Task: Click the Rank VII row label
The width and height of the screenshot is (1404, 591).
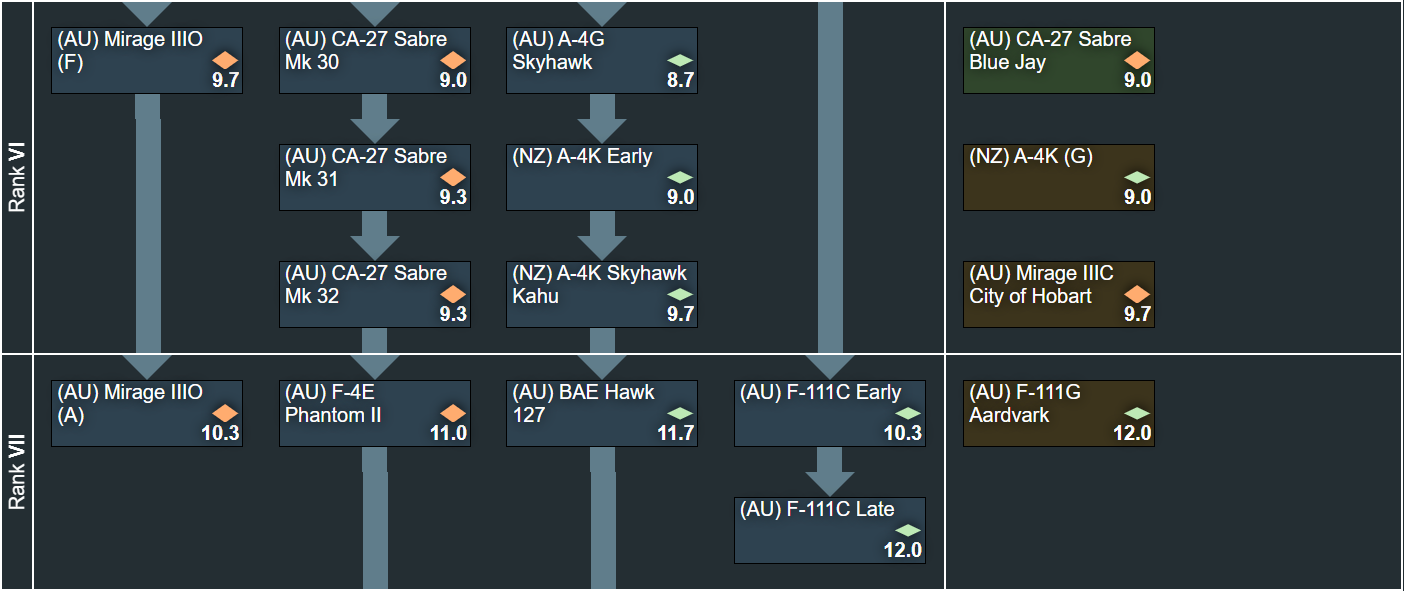Action: pos(17,472)
